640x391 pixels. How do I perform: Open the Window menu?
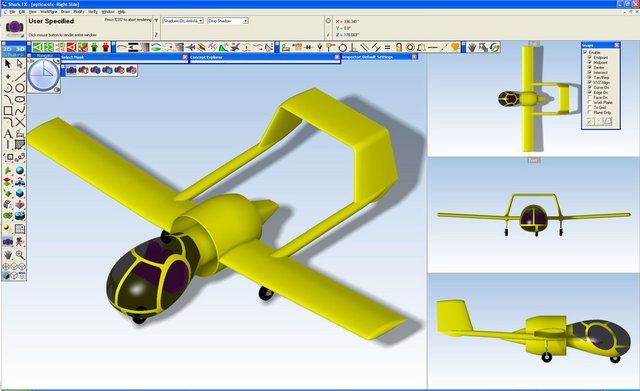108,12
